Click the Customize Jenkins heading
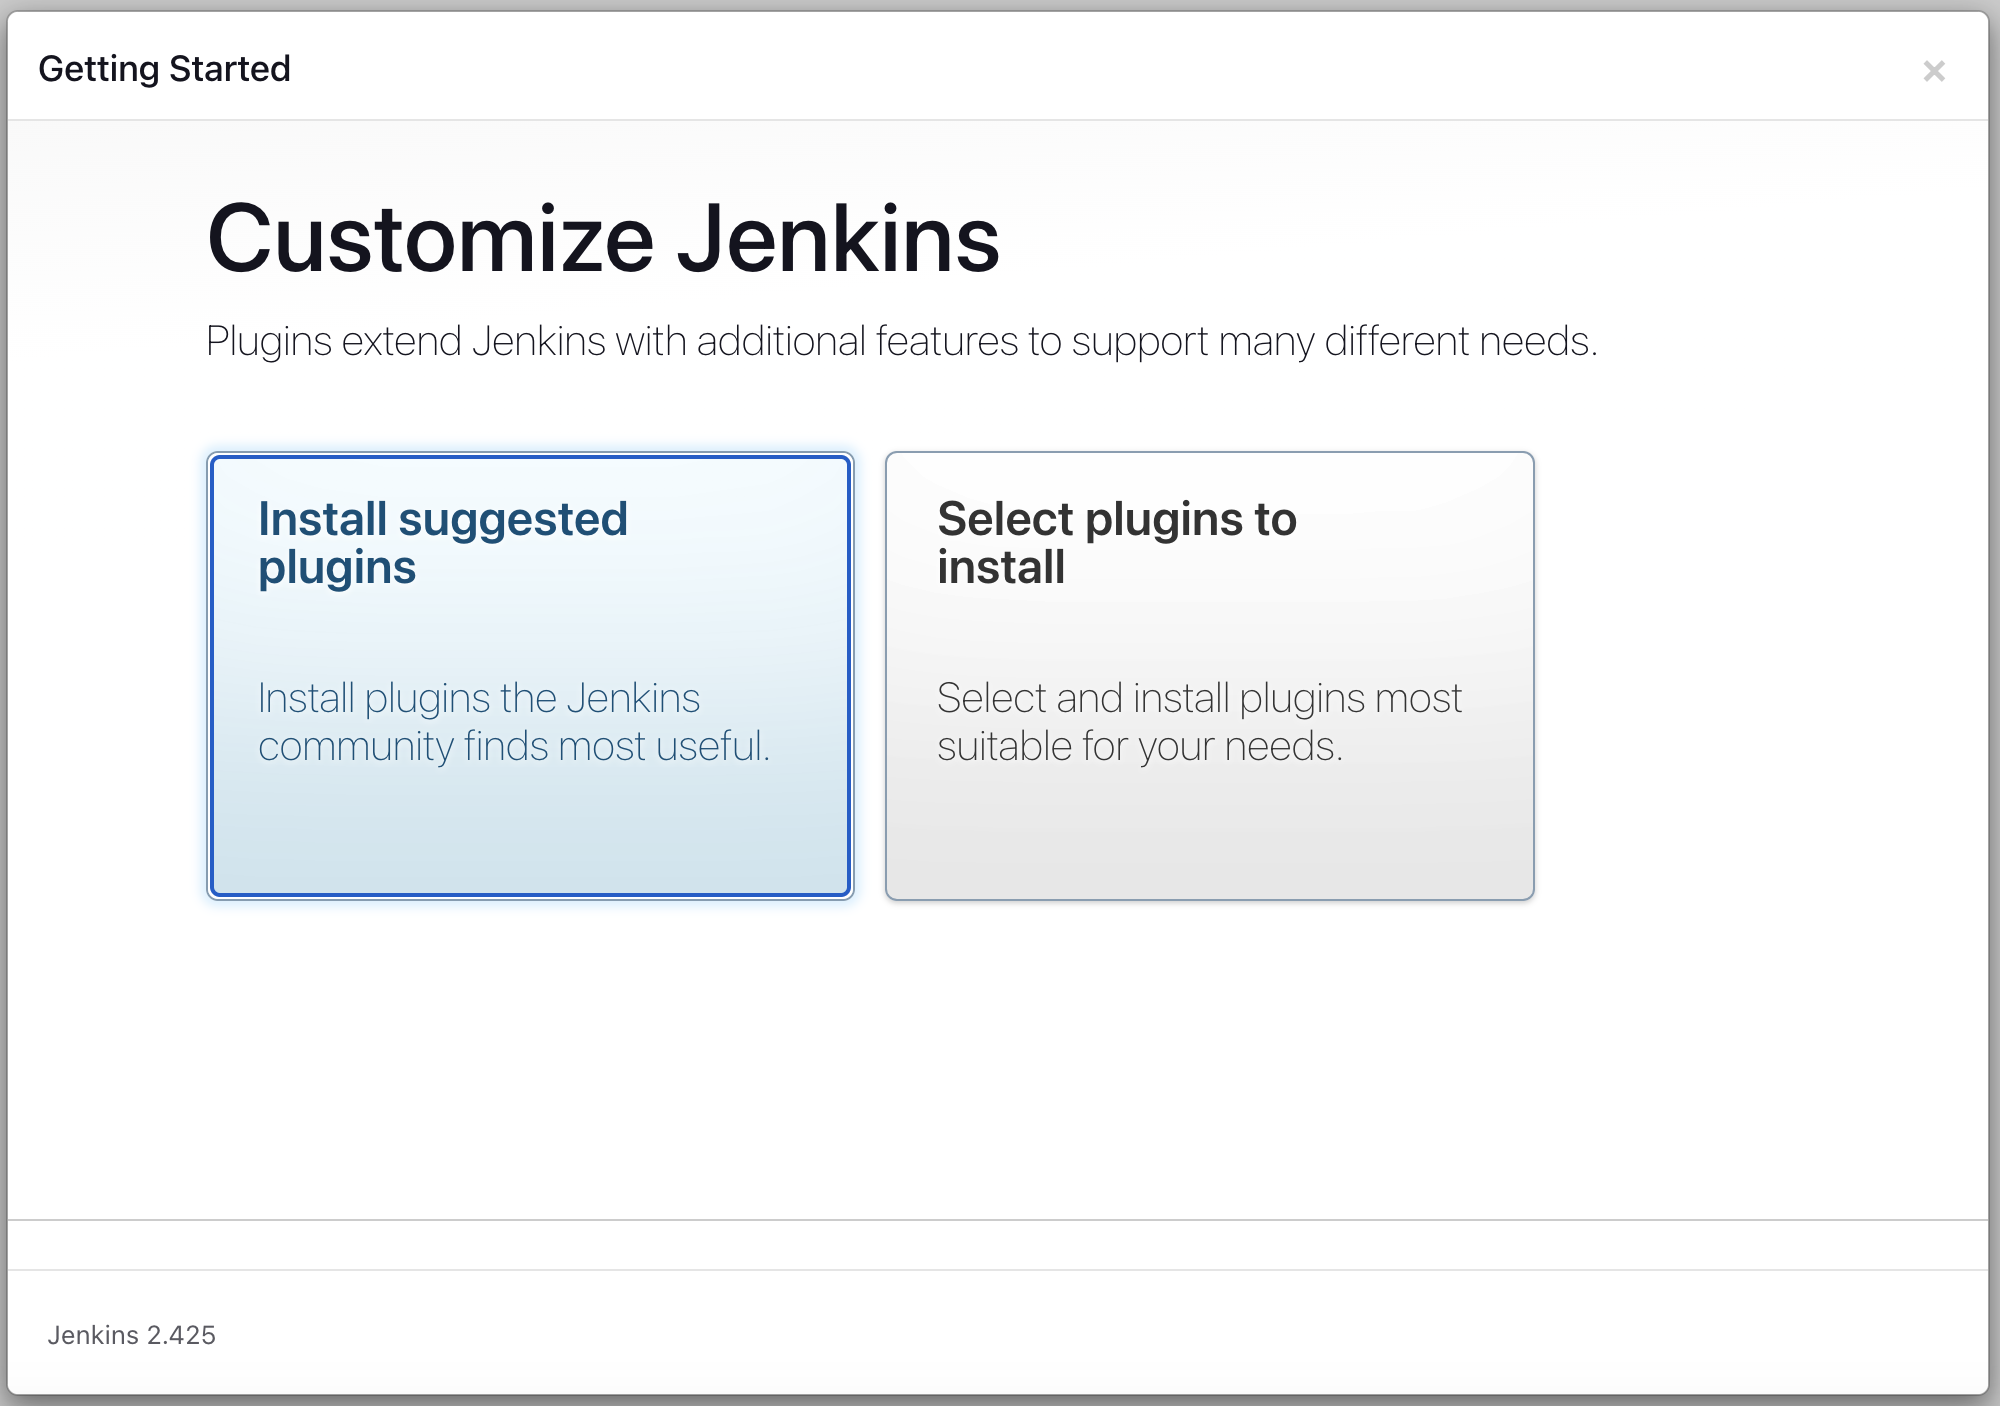This screenshot has height=1406, width=2000. [602, 240]
